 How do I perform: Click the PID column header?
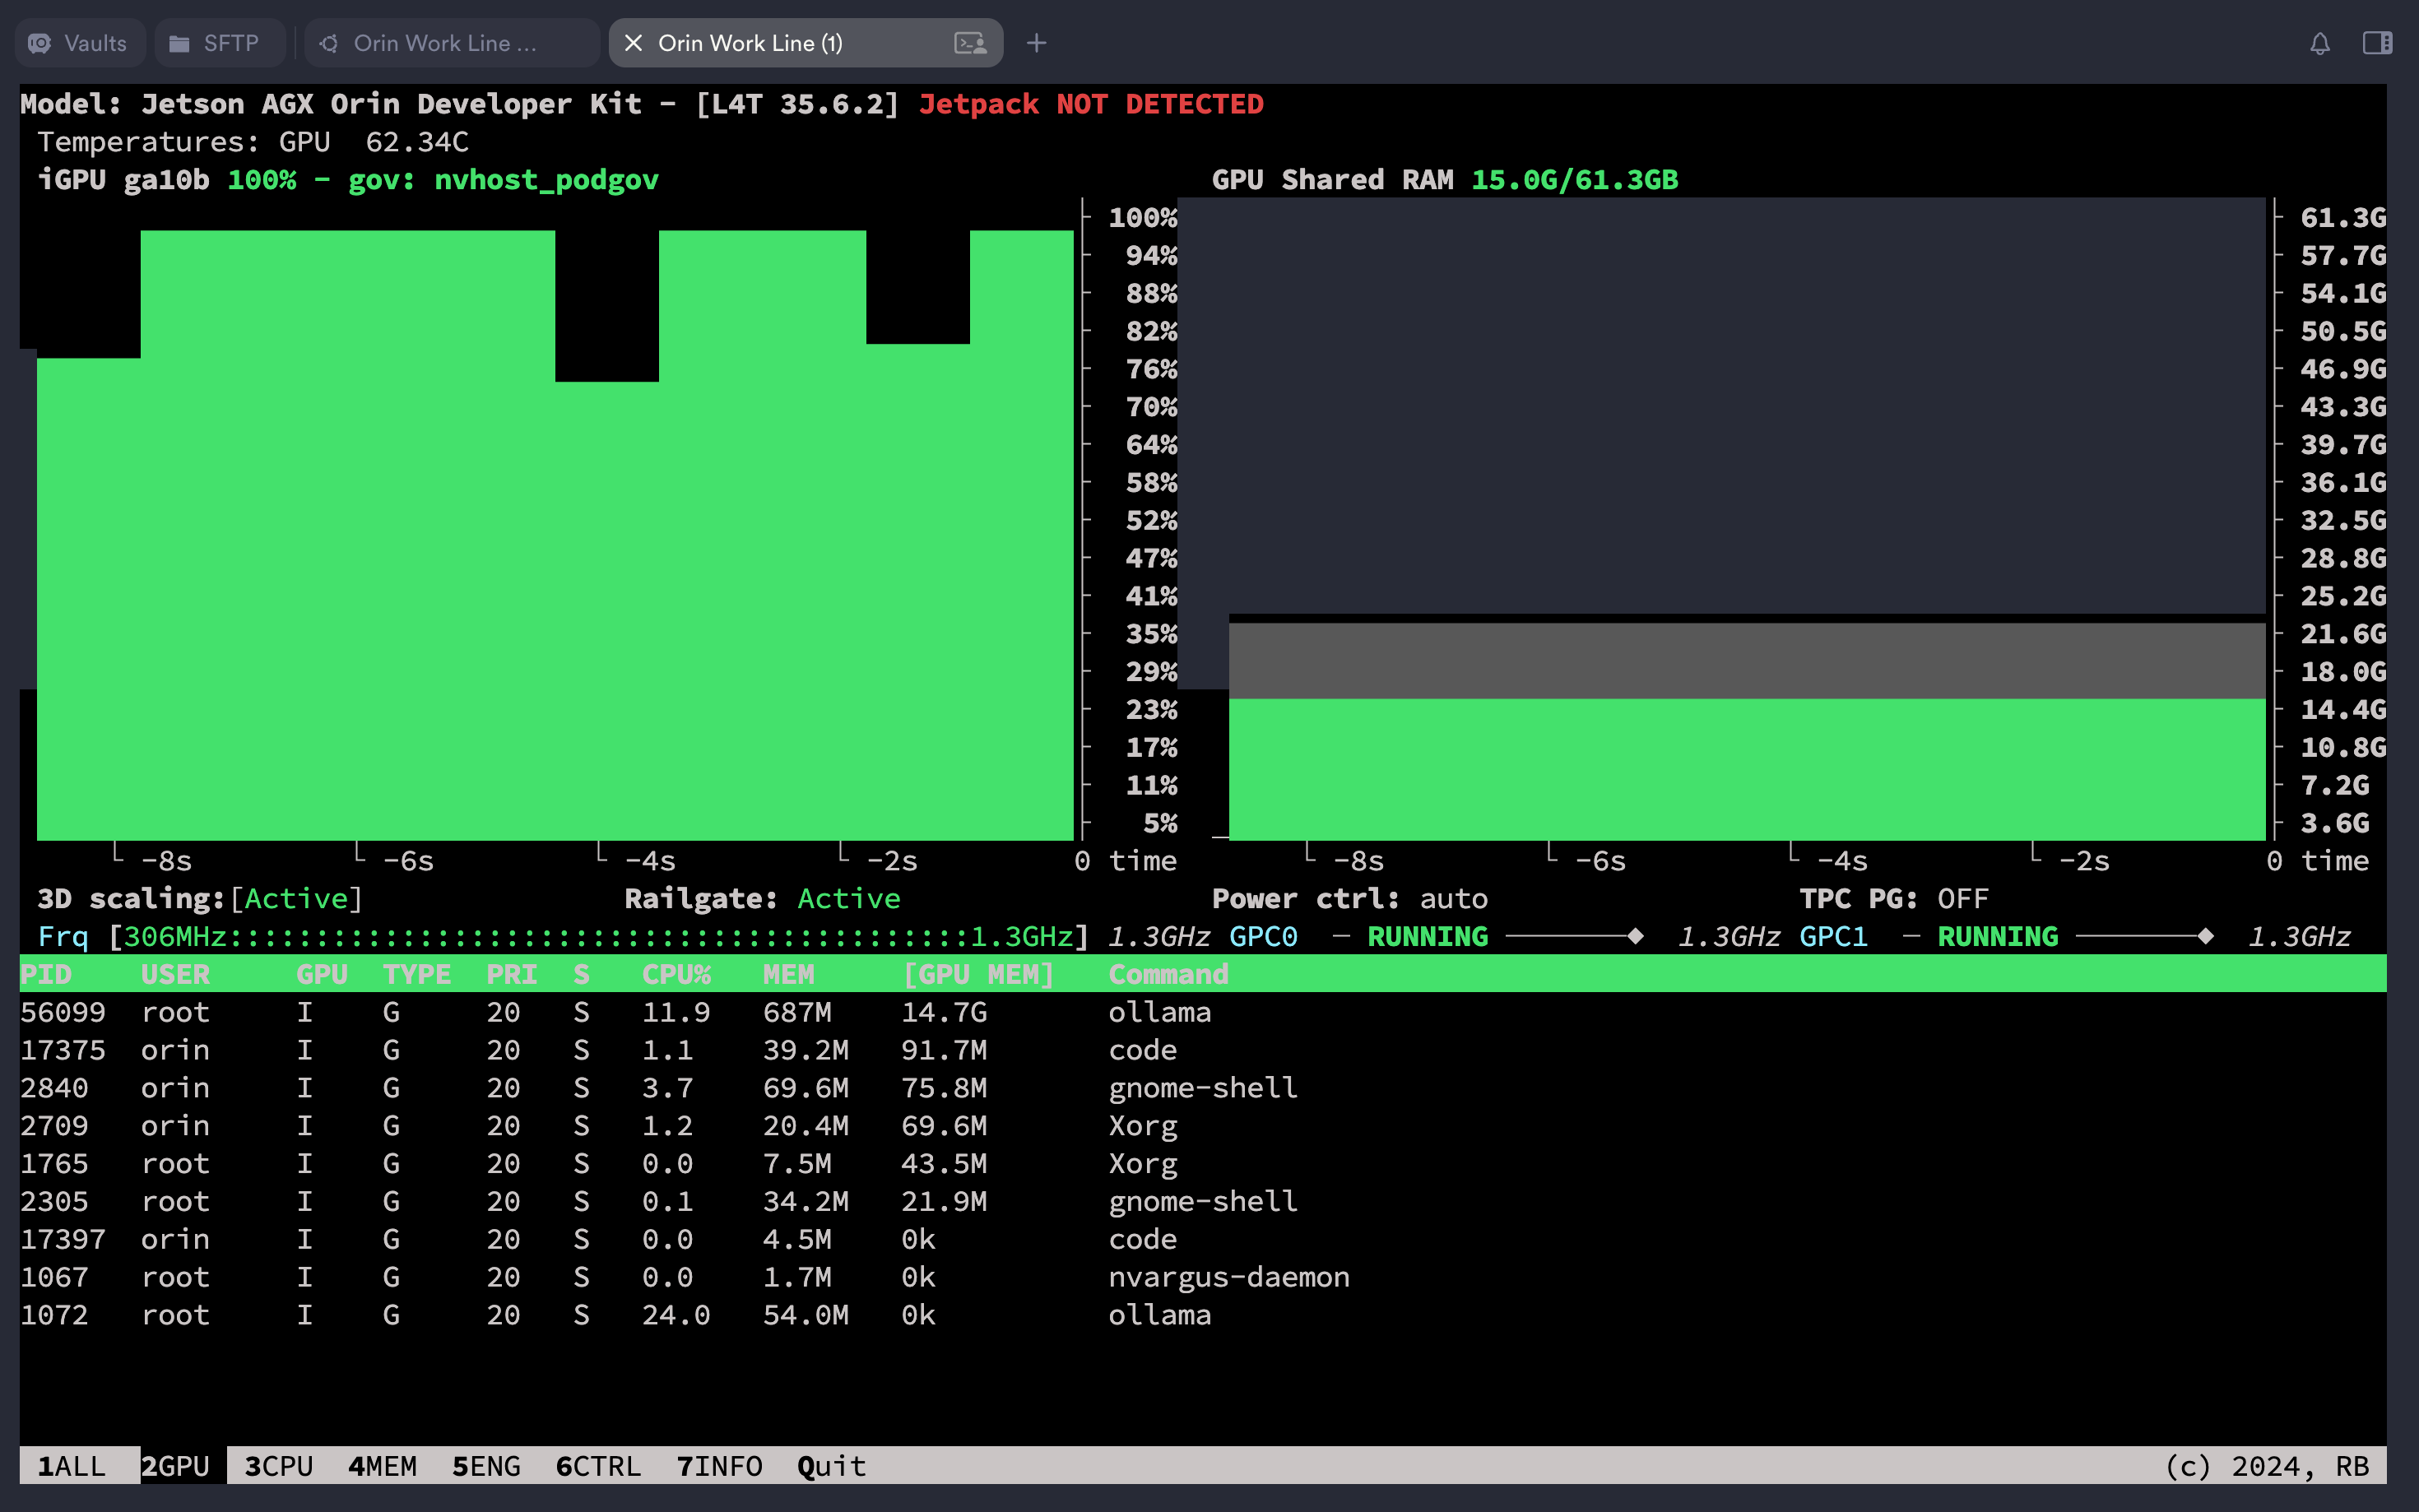point(46,974)
